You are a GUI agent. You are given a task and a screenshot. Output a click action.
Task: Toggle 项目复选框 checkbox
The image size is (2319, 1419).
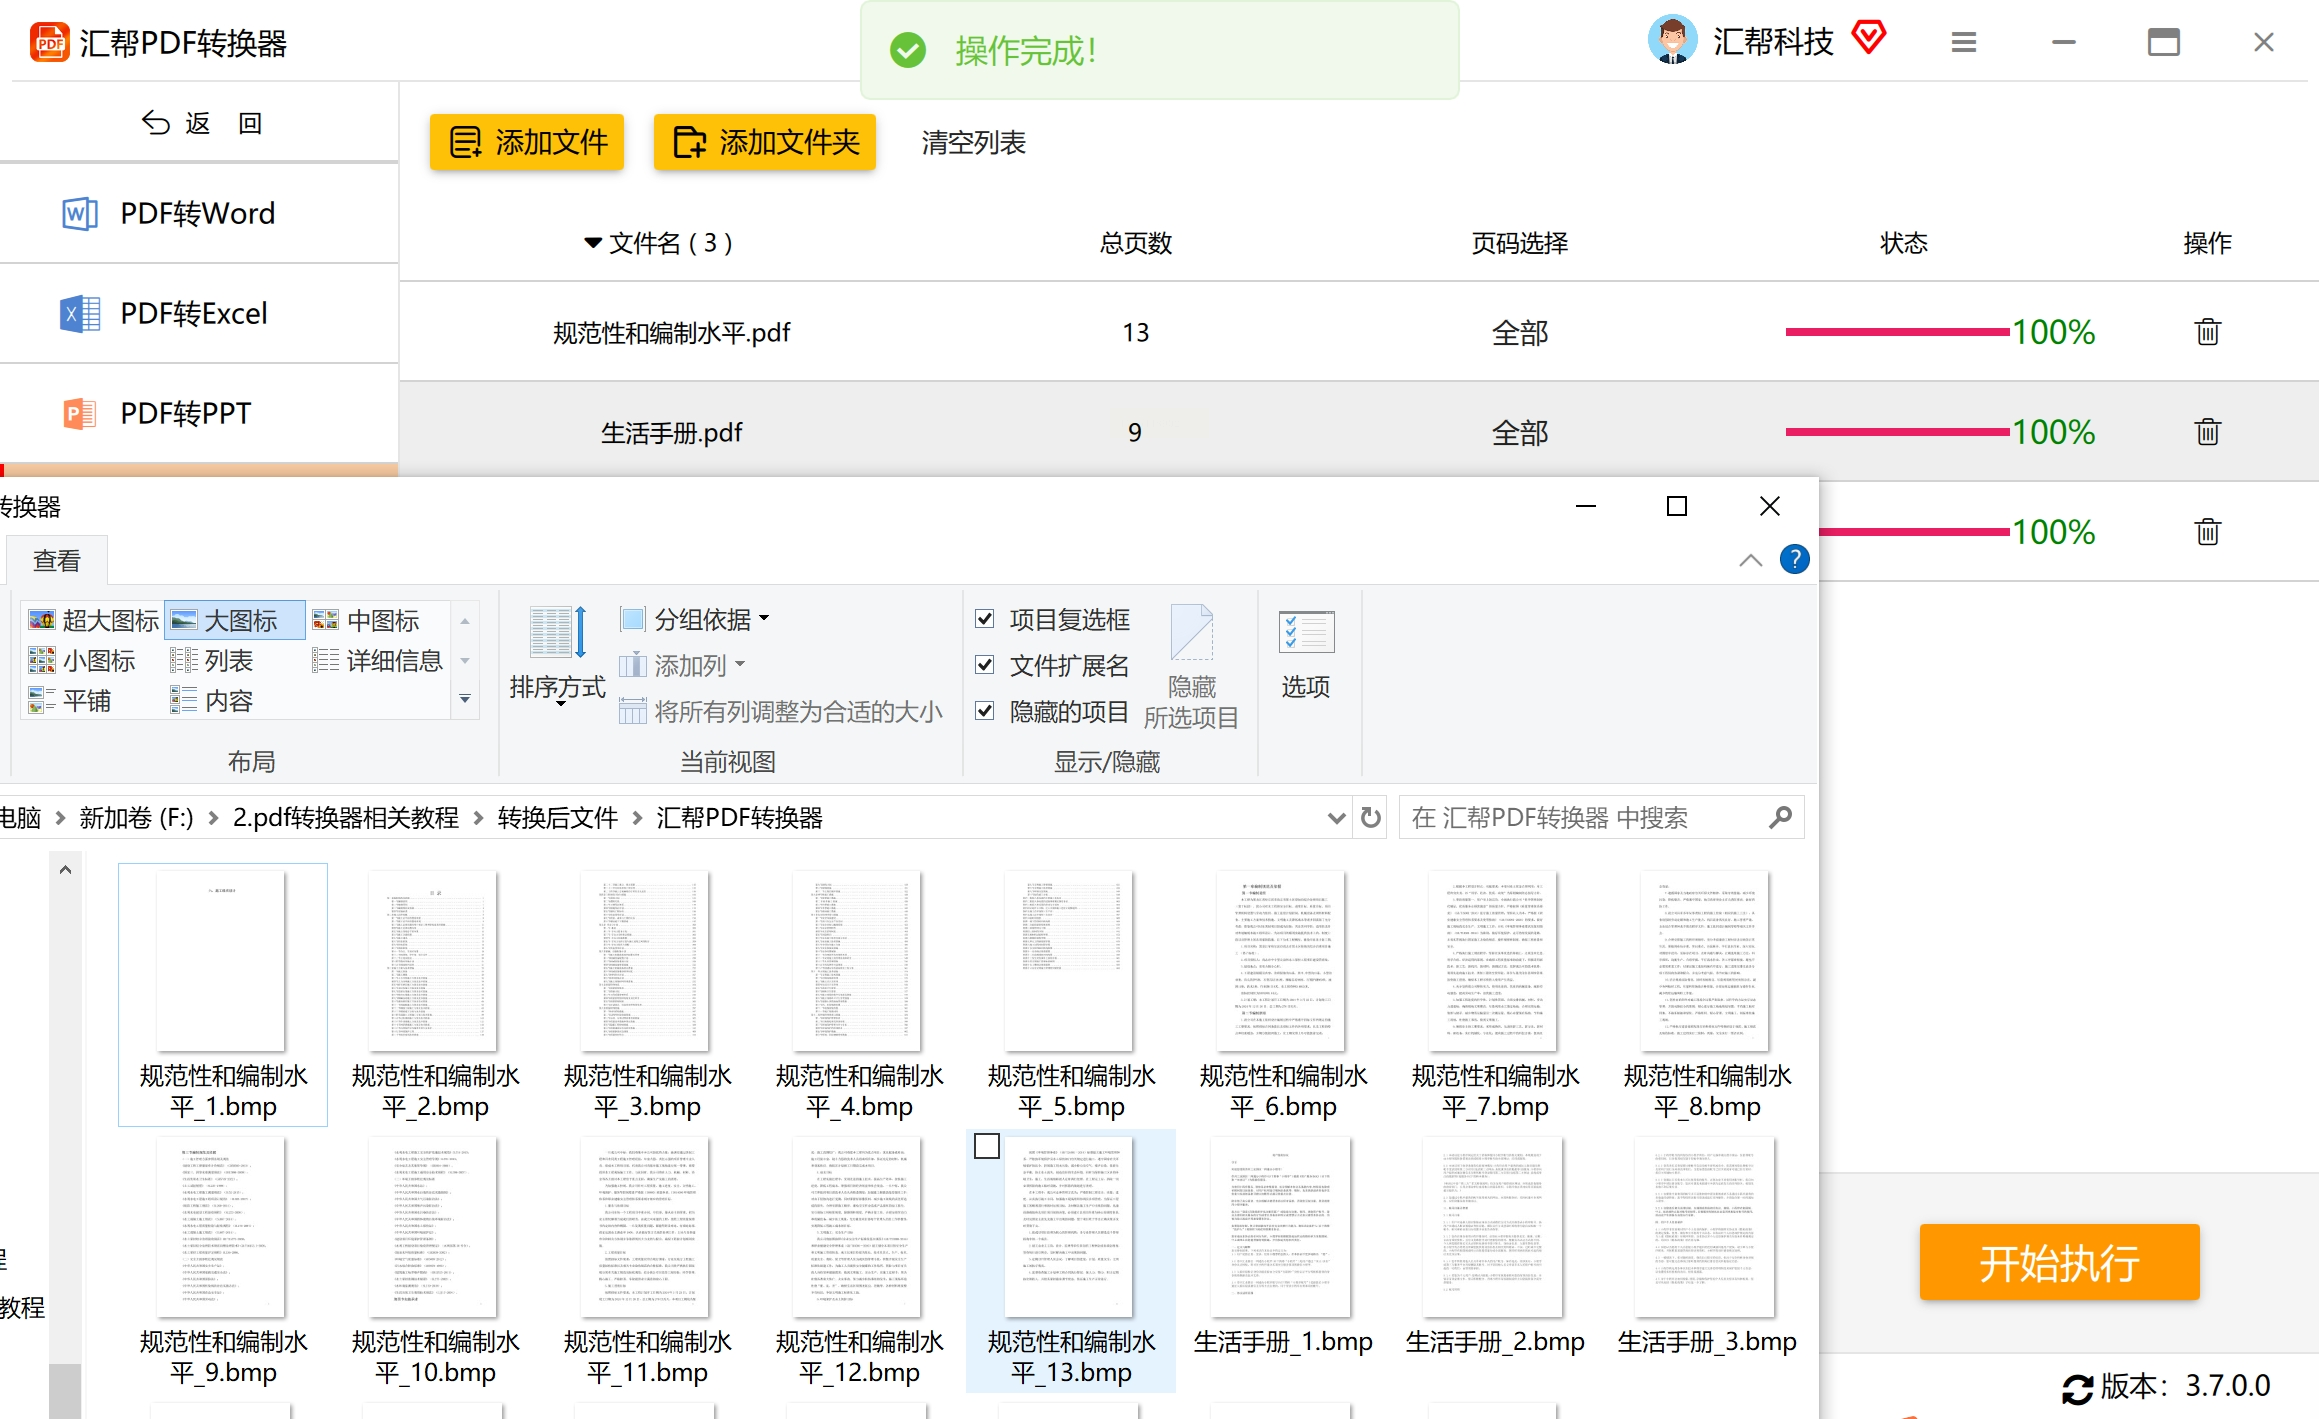pos(985,619)
